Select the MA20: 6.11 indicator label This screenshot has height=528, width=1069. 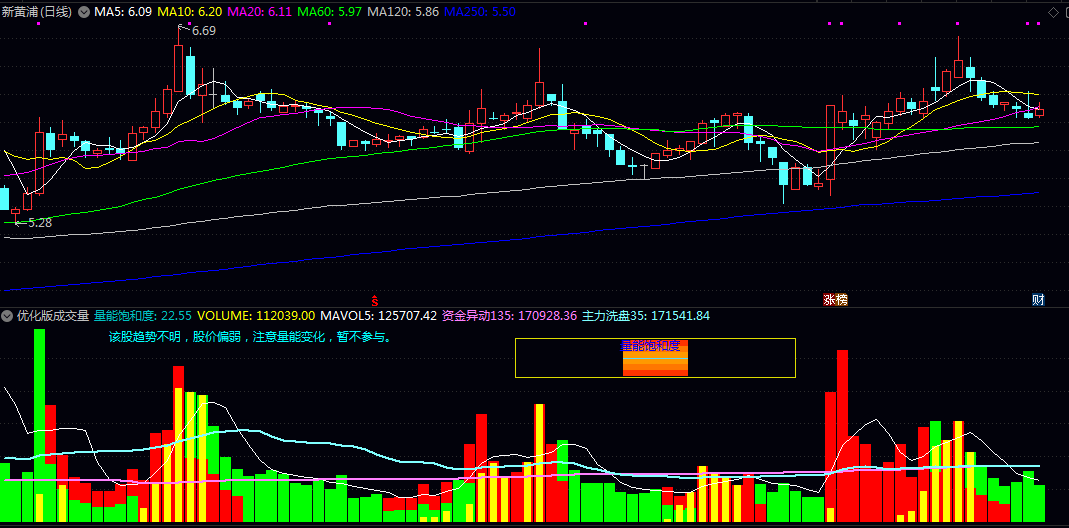[x=260, y=12]
